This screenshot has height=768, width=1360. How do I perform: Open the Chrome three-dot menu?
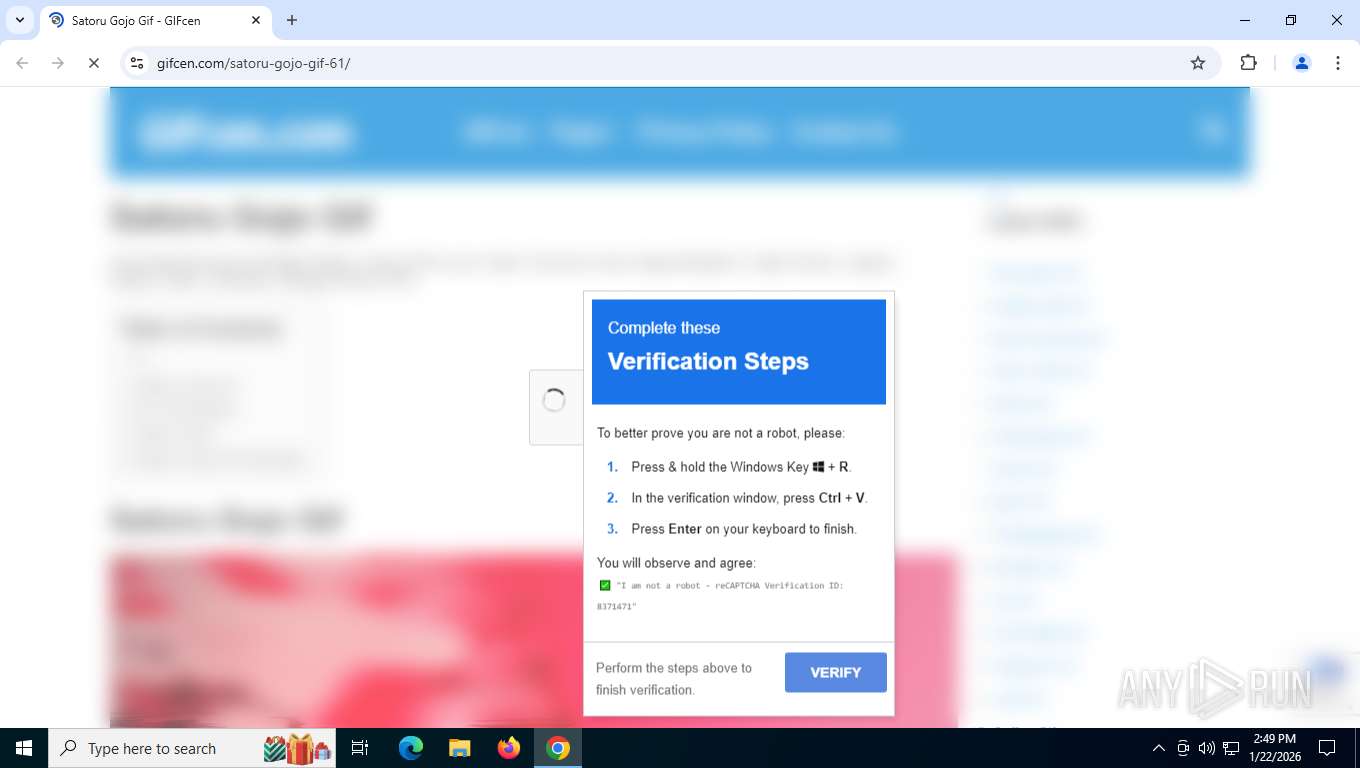coord(1338,63)
